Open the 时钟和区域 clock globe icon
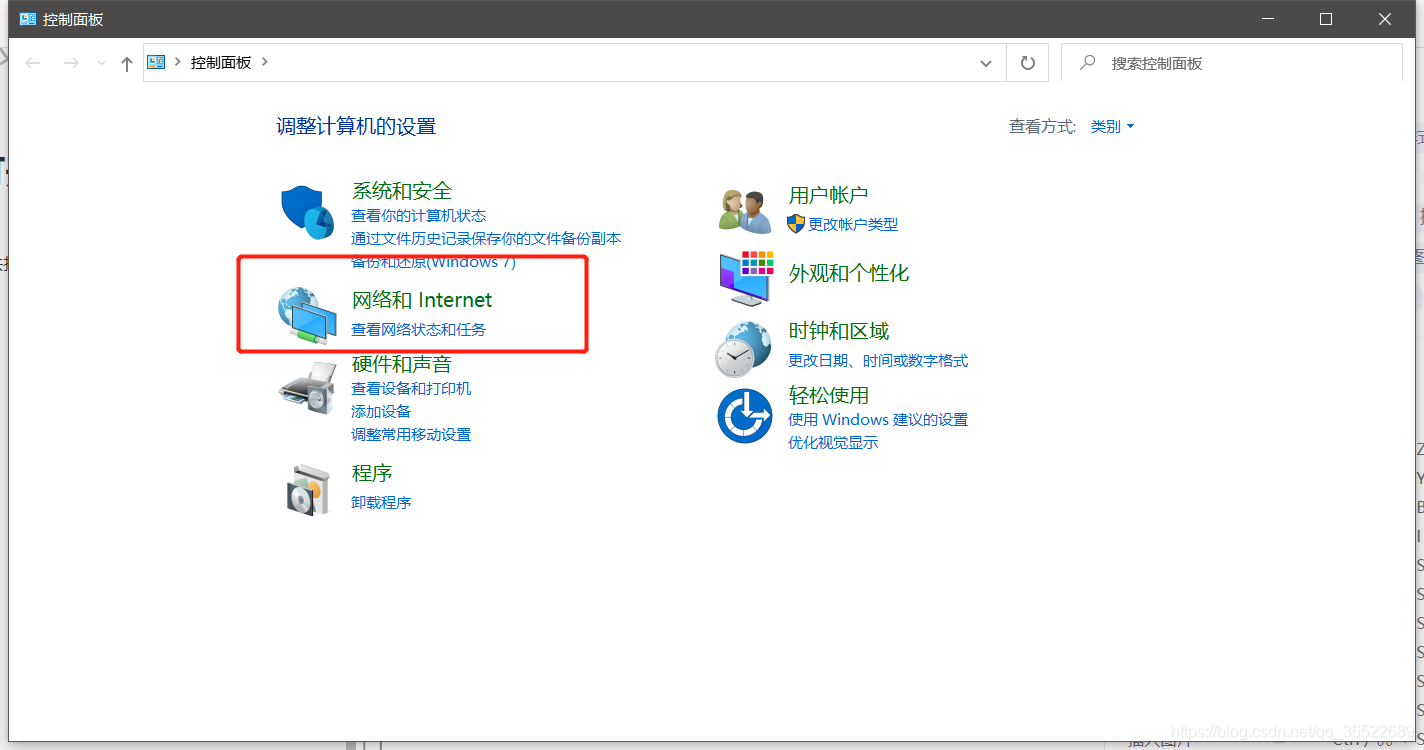Screen dimensions: 1424x750 click(x=743, y=349)
